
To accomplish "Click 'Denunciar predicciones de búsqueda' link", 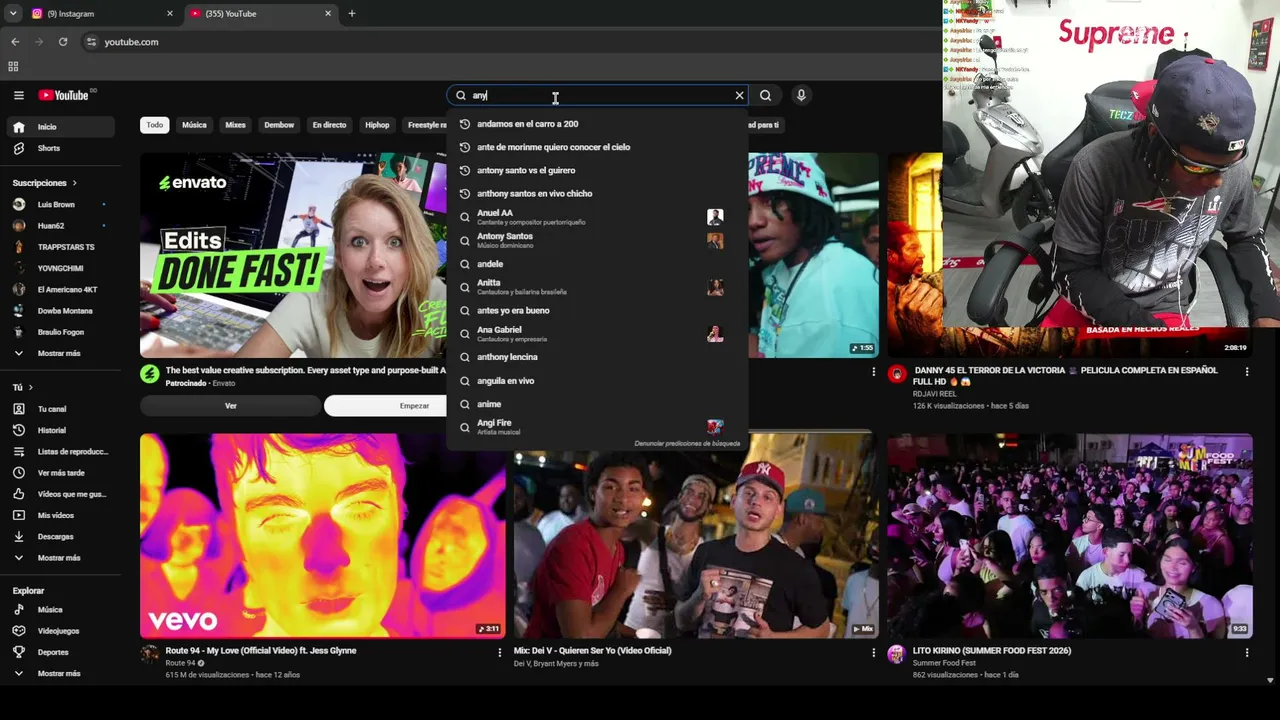I will click(687, 443).
